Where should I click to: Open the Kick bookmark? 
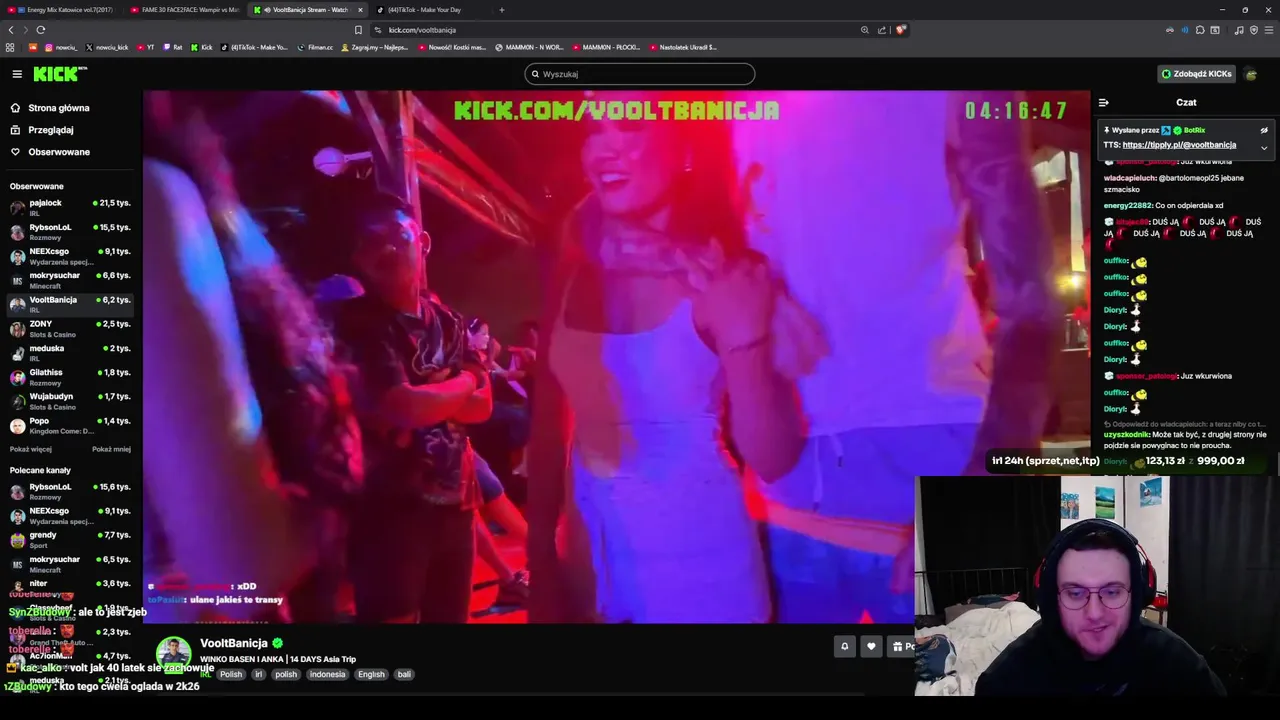pyautogui.click(x=202, y=47)
